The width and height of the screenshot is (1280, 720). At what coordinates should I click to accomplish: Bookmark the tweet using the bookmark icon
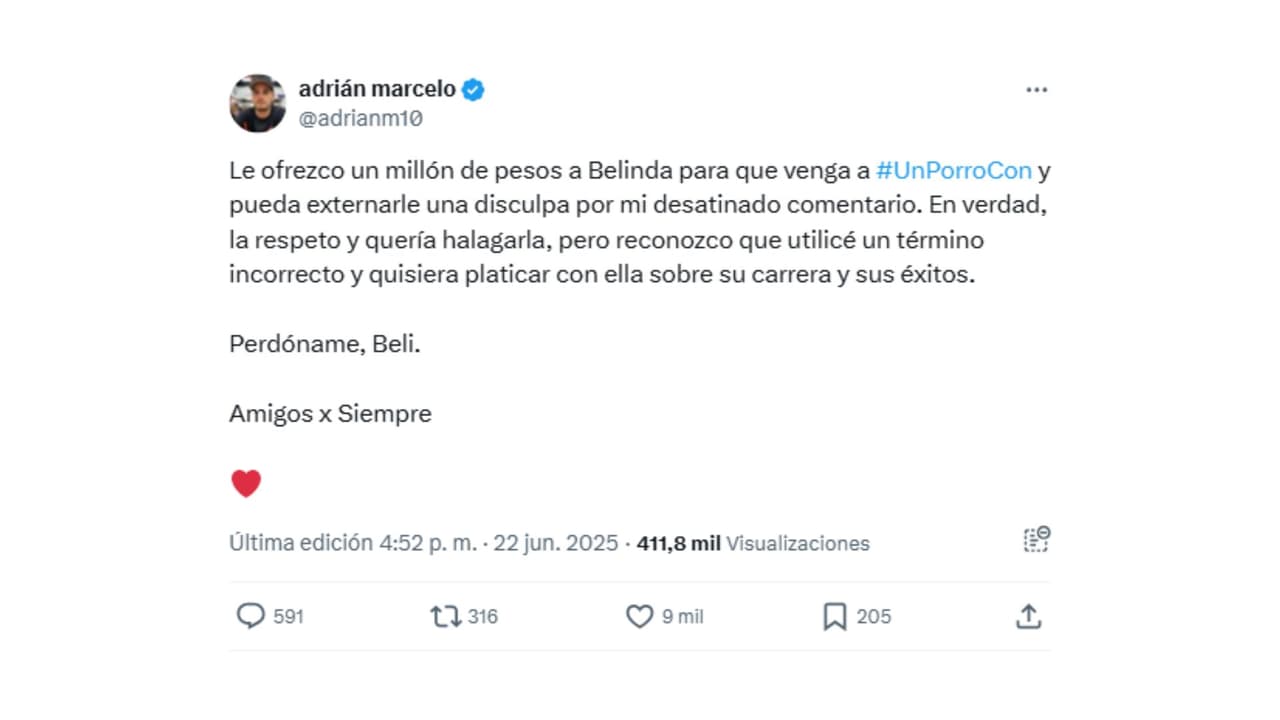(x=835, y=617)
